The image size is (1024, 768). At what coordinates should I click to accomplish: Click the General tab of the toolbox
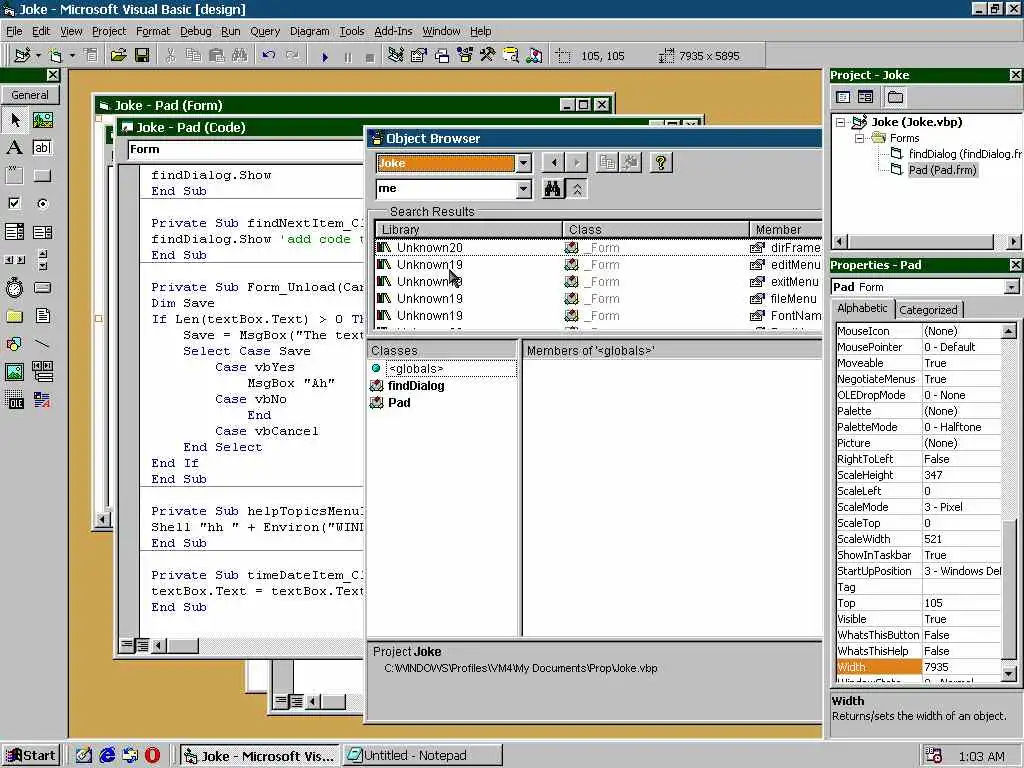click(x=29, y=95)
